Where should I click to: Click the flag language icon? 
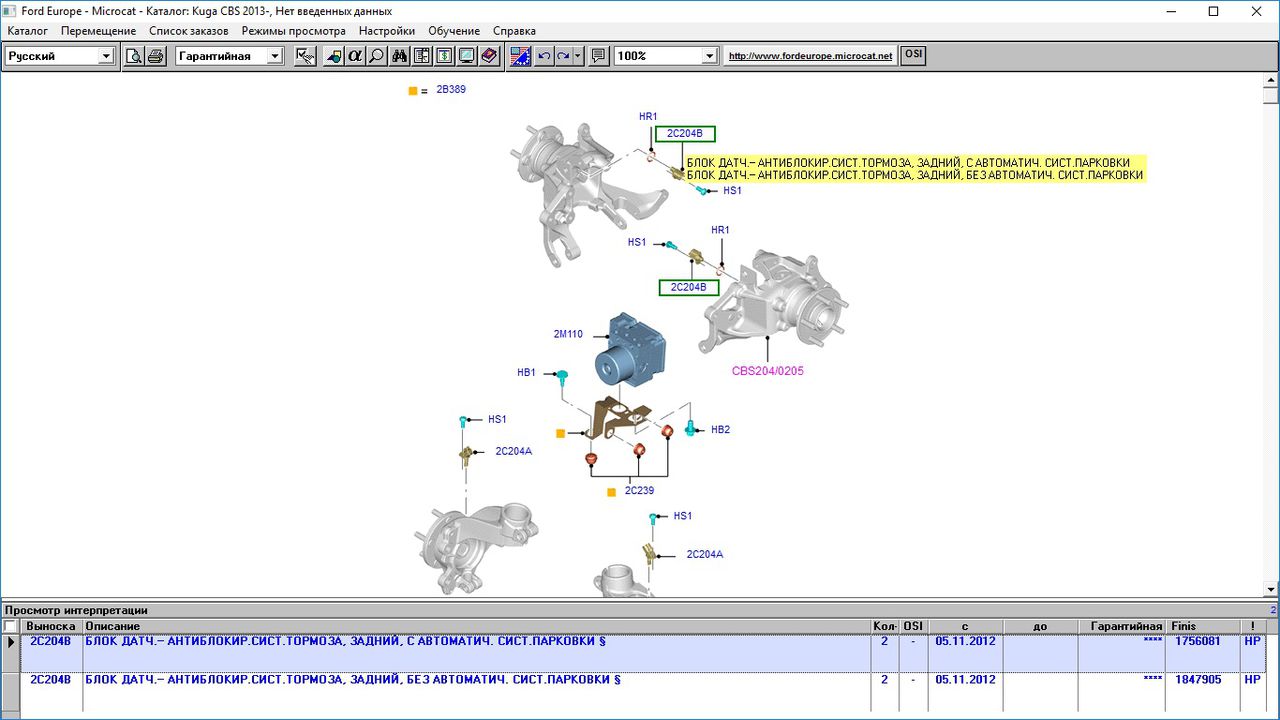(520, 56)
